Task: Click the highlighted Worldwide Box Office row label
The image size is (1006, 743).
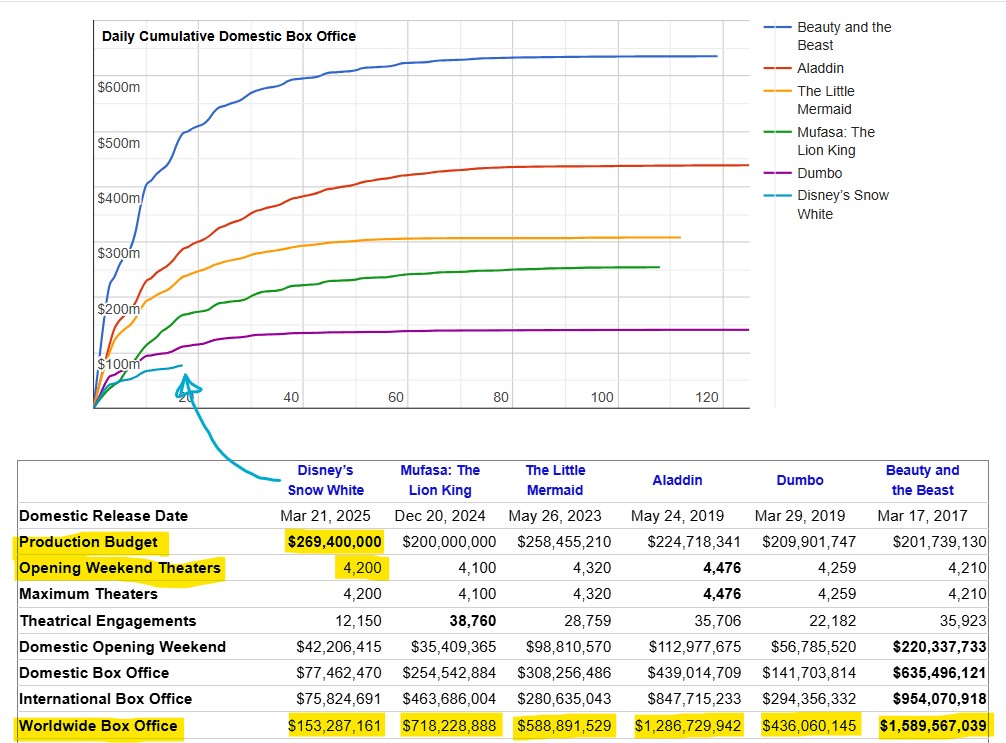Action: [98, 725]
